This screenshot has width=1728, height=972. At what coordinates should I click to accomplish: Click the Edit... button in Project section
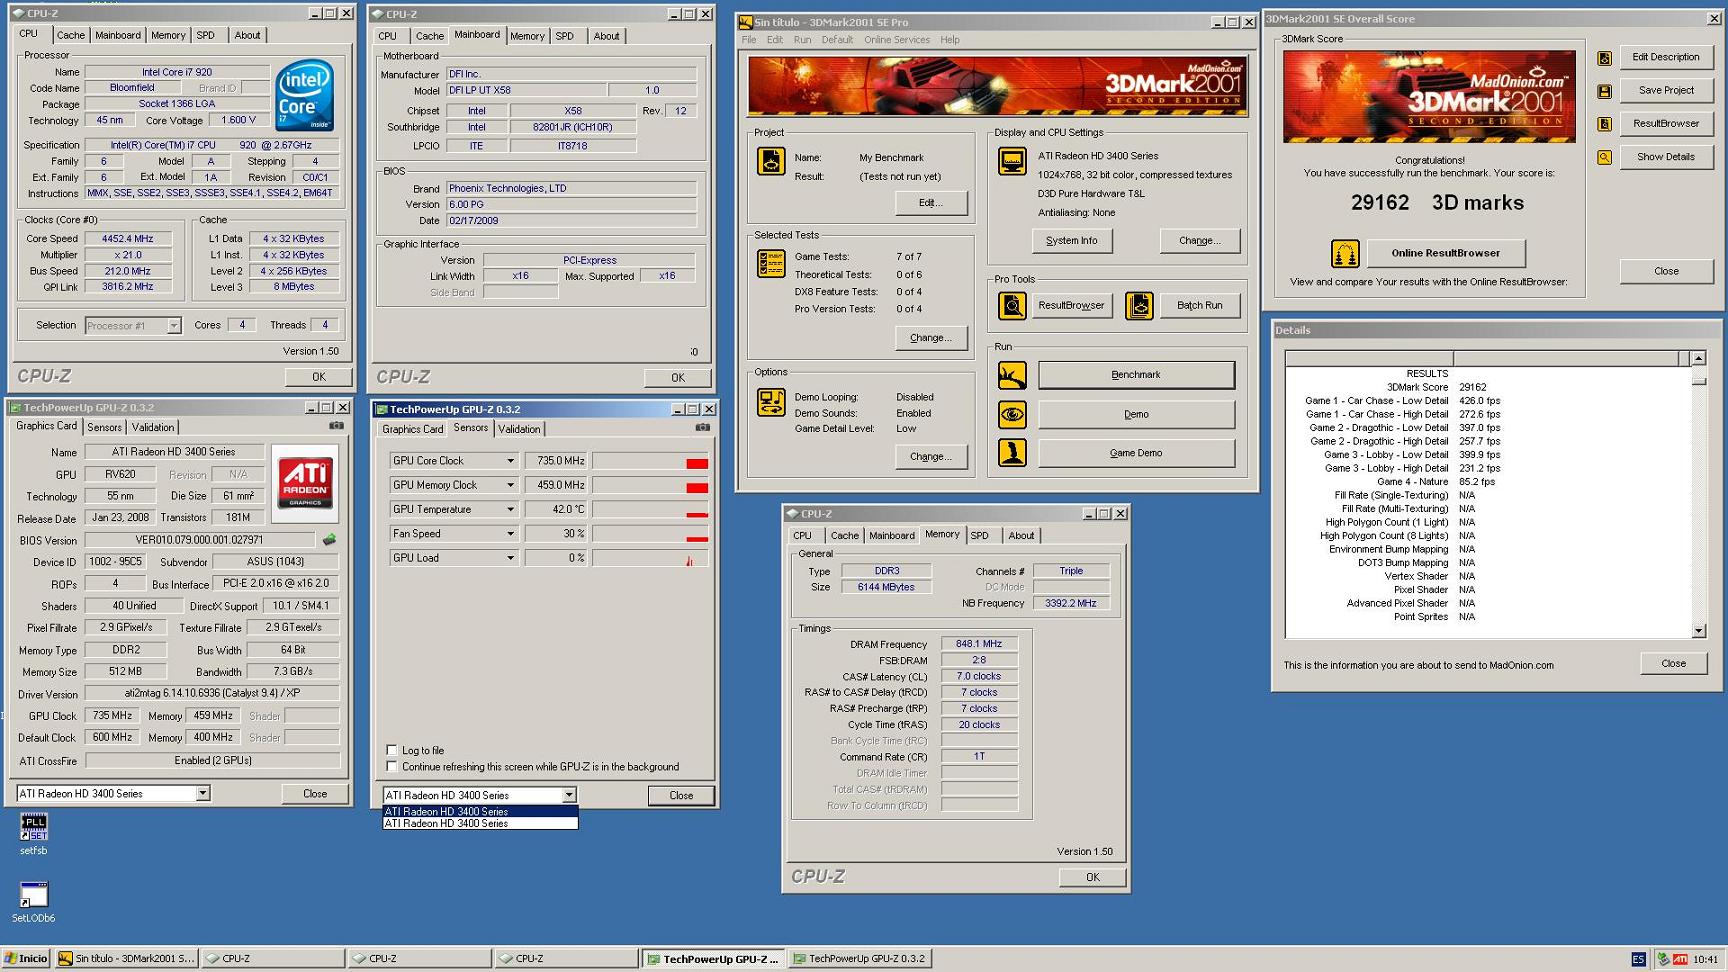pos(931,203)
